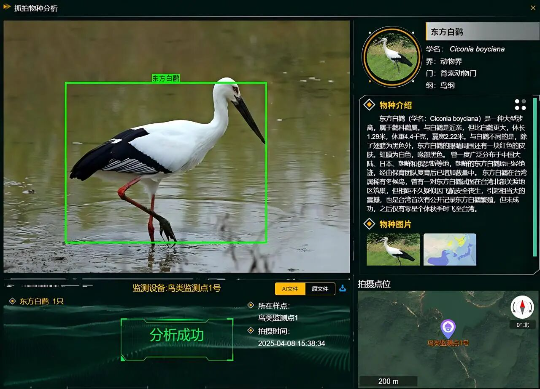The height and width of the screenshot is (389, 540).
Task: Select the purple camera location marker
Action: pos(448,328)
